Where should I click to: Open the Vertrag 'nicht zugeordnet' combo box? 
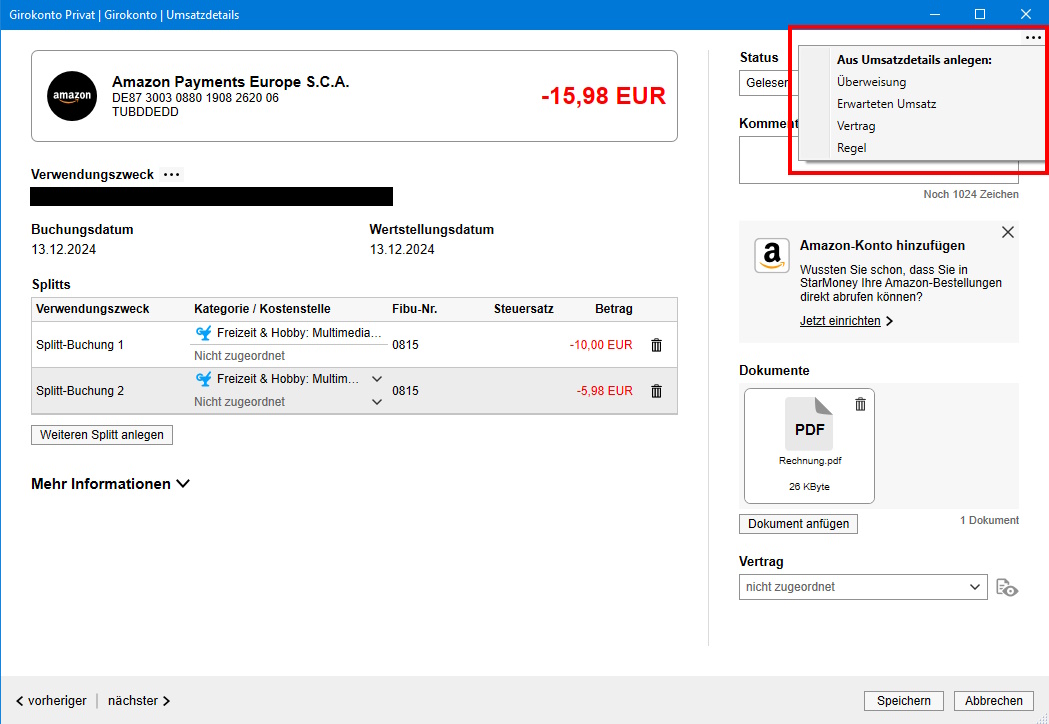tap(862, 587)
